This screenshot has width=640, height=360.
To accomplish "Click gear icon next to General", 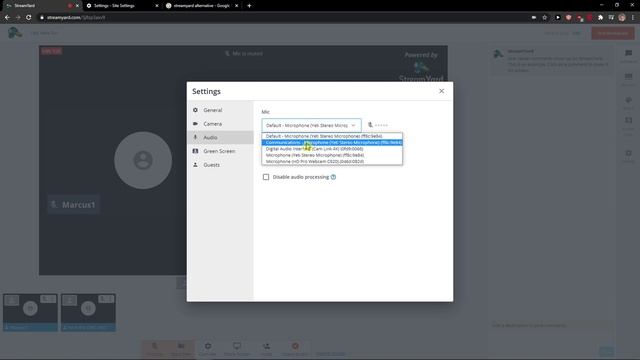I will coord(196,110).
